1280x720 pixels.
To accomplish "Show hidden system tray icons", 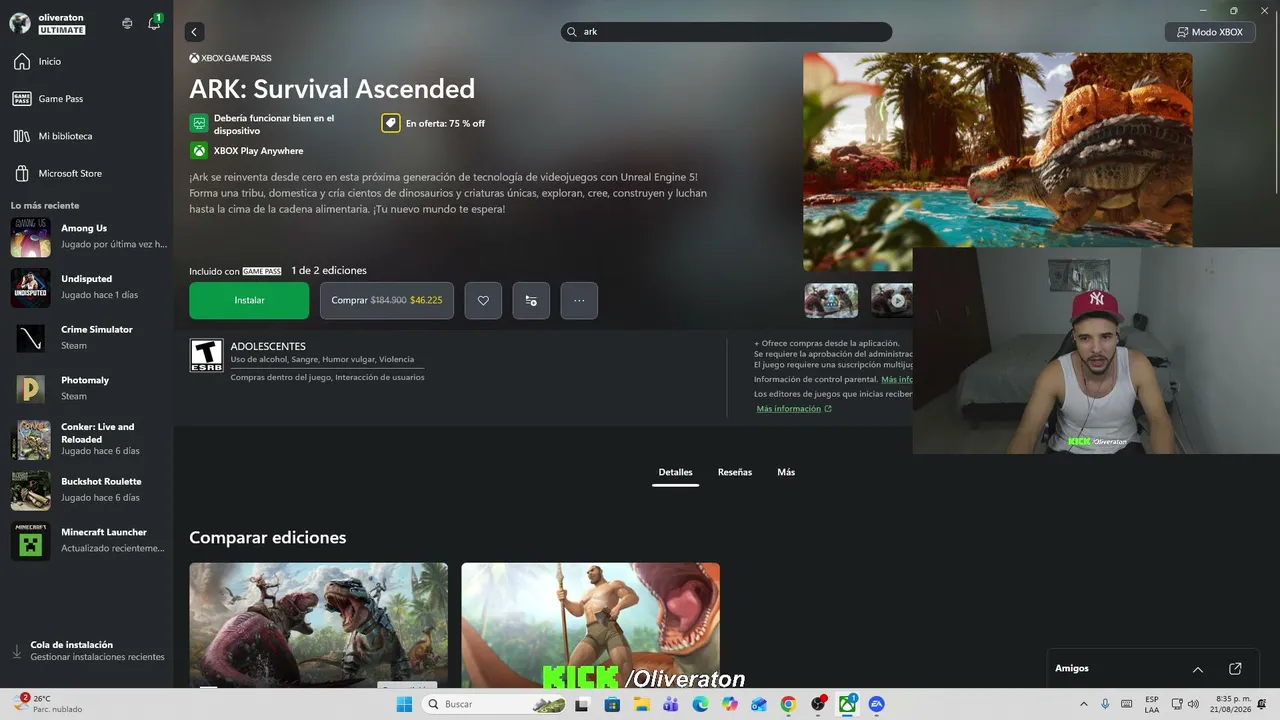I will point(1083,704).
